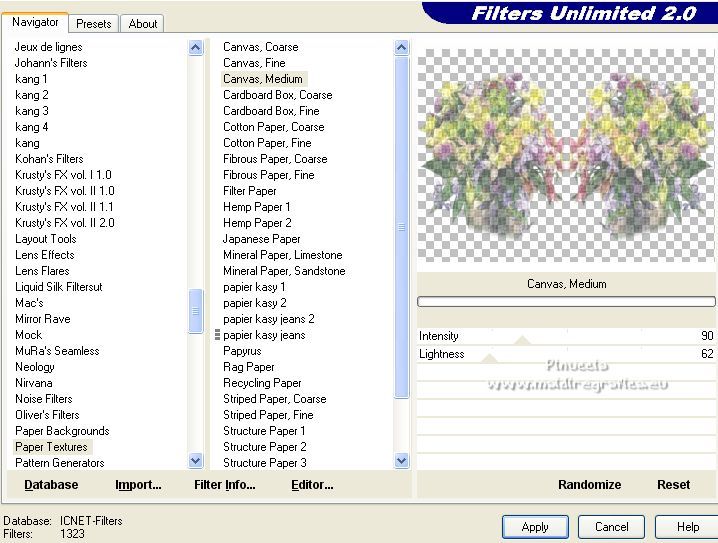718x543 pixels.
Task: Choose Hemp Paper 2 effect
Action: [257, 223]
